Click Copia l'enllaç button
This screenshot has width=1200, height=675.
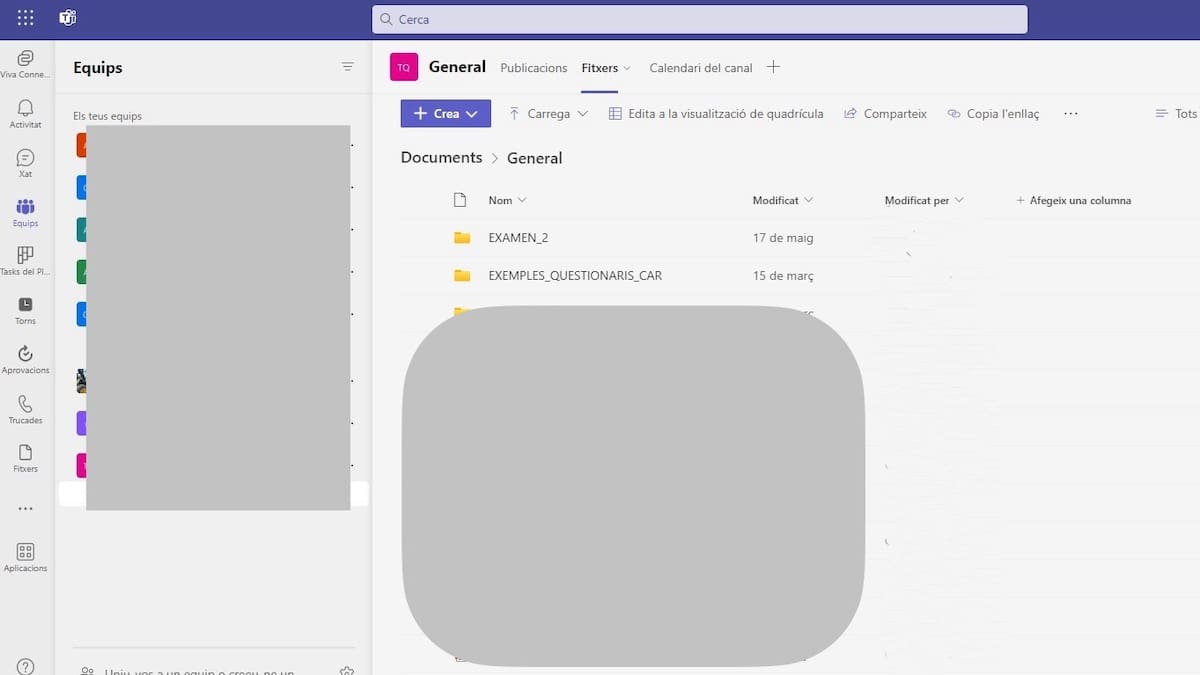[x=993, y=114]
